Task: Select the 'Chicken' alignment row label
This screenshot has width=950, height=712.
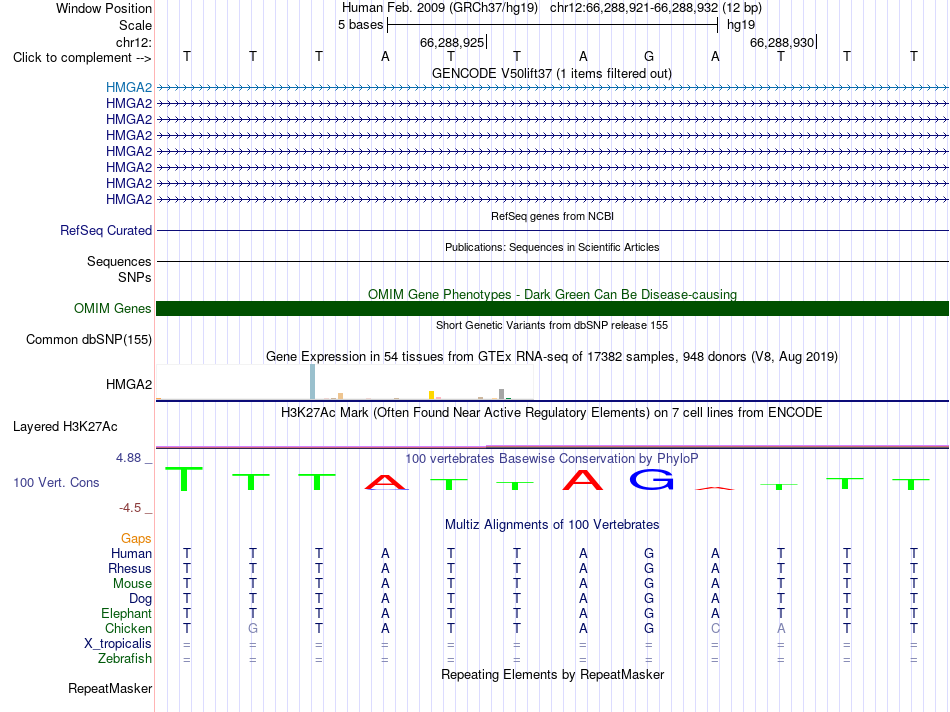Action: 128,628
